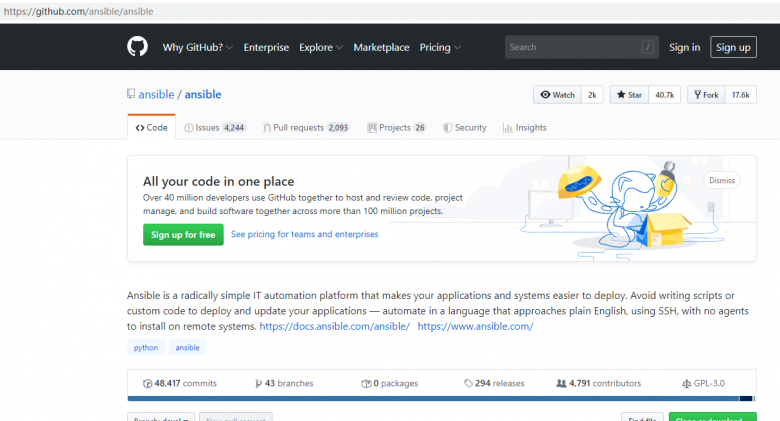
Task: Click the ansible topic tag
Action: [188, 347]
